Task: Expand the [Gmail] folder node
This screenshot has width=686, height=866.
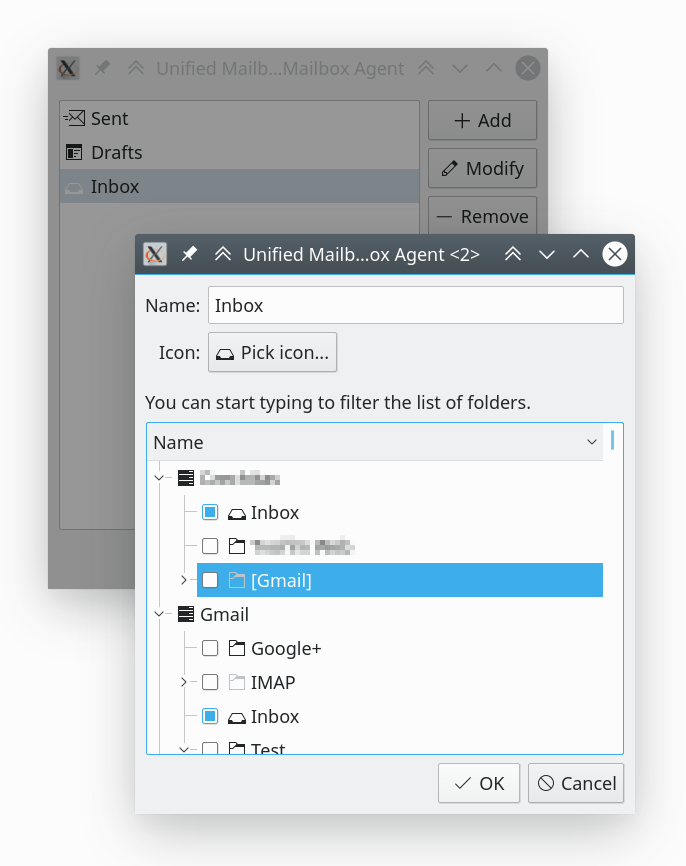Action: pyautogui.click(x=184, y=580)
